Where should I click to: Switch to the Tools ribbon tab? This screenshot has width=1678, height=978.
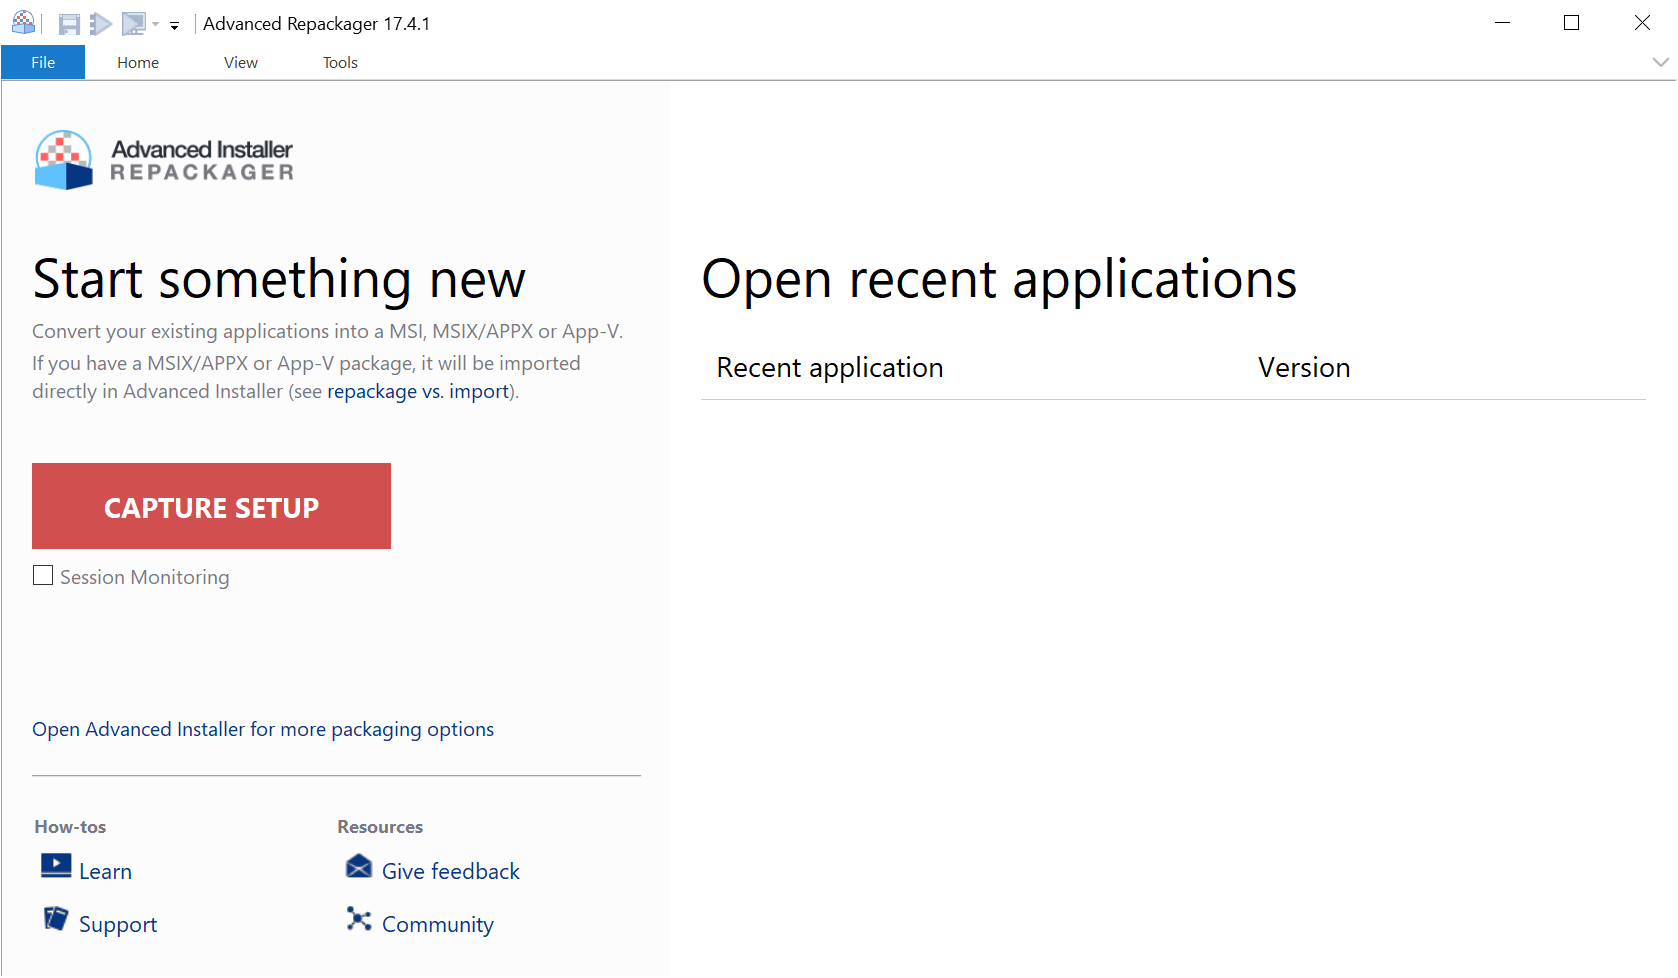coord(340,62)
